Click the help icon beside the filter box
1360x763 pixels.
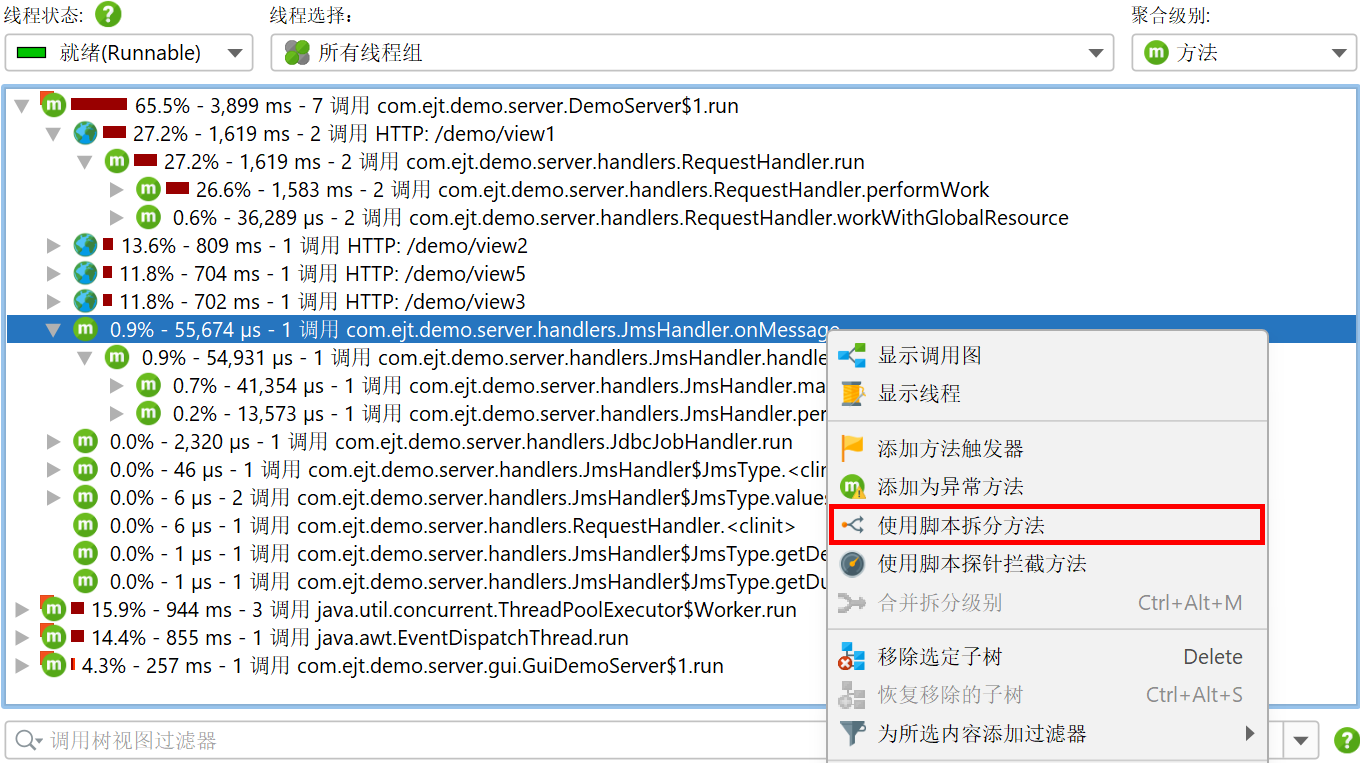click(x=1347, y=741)
